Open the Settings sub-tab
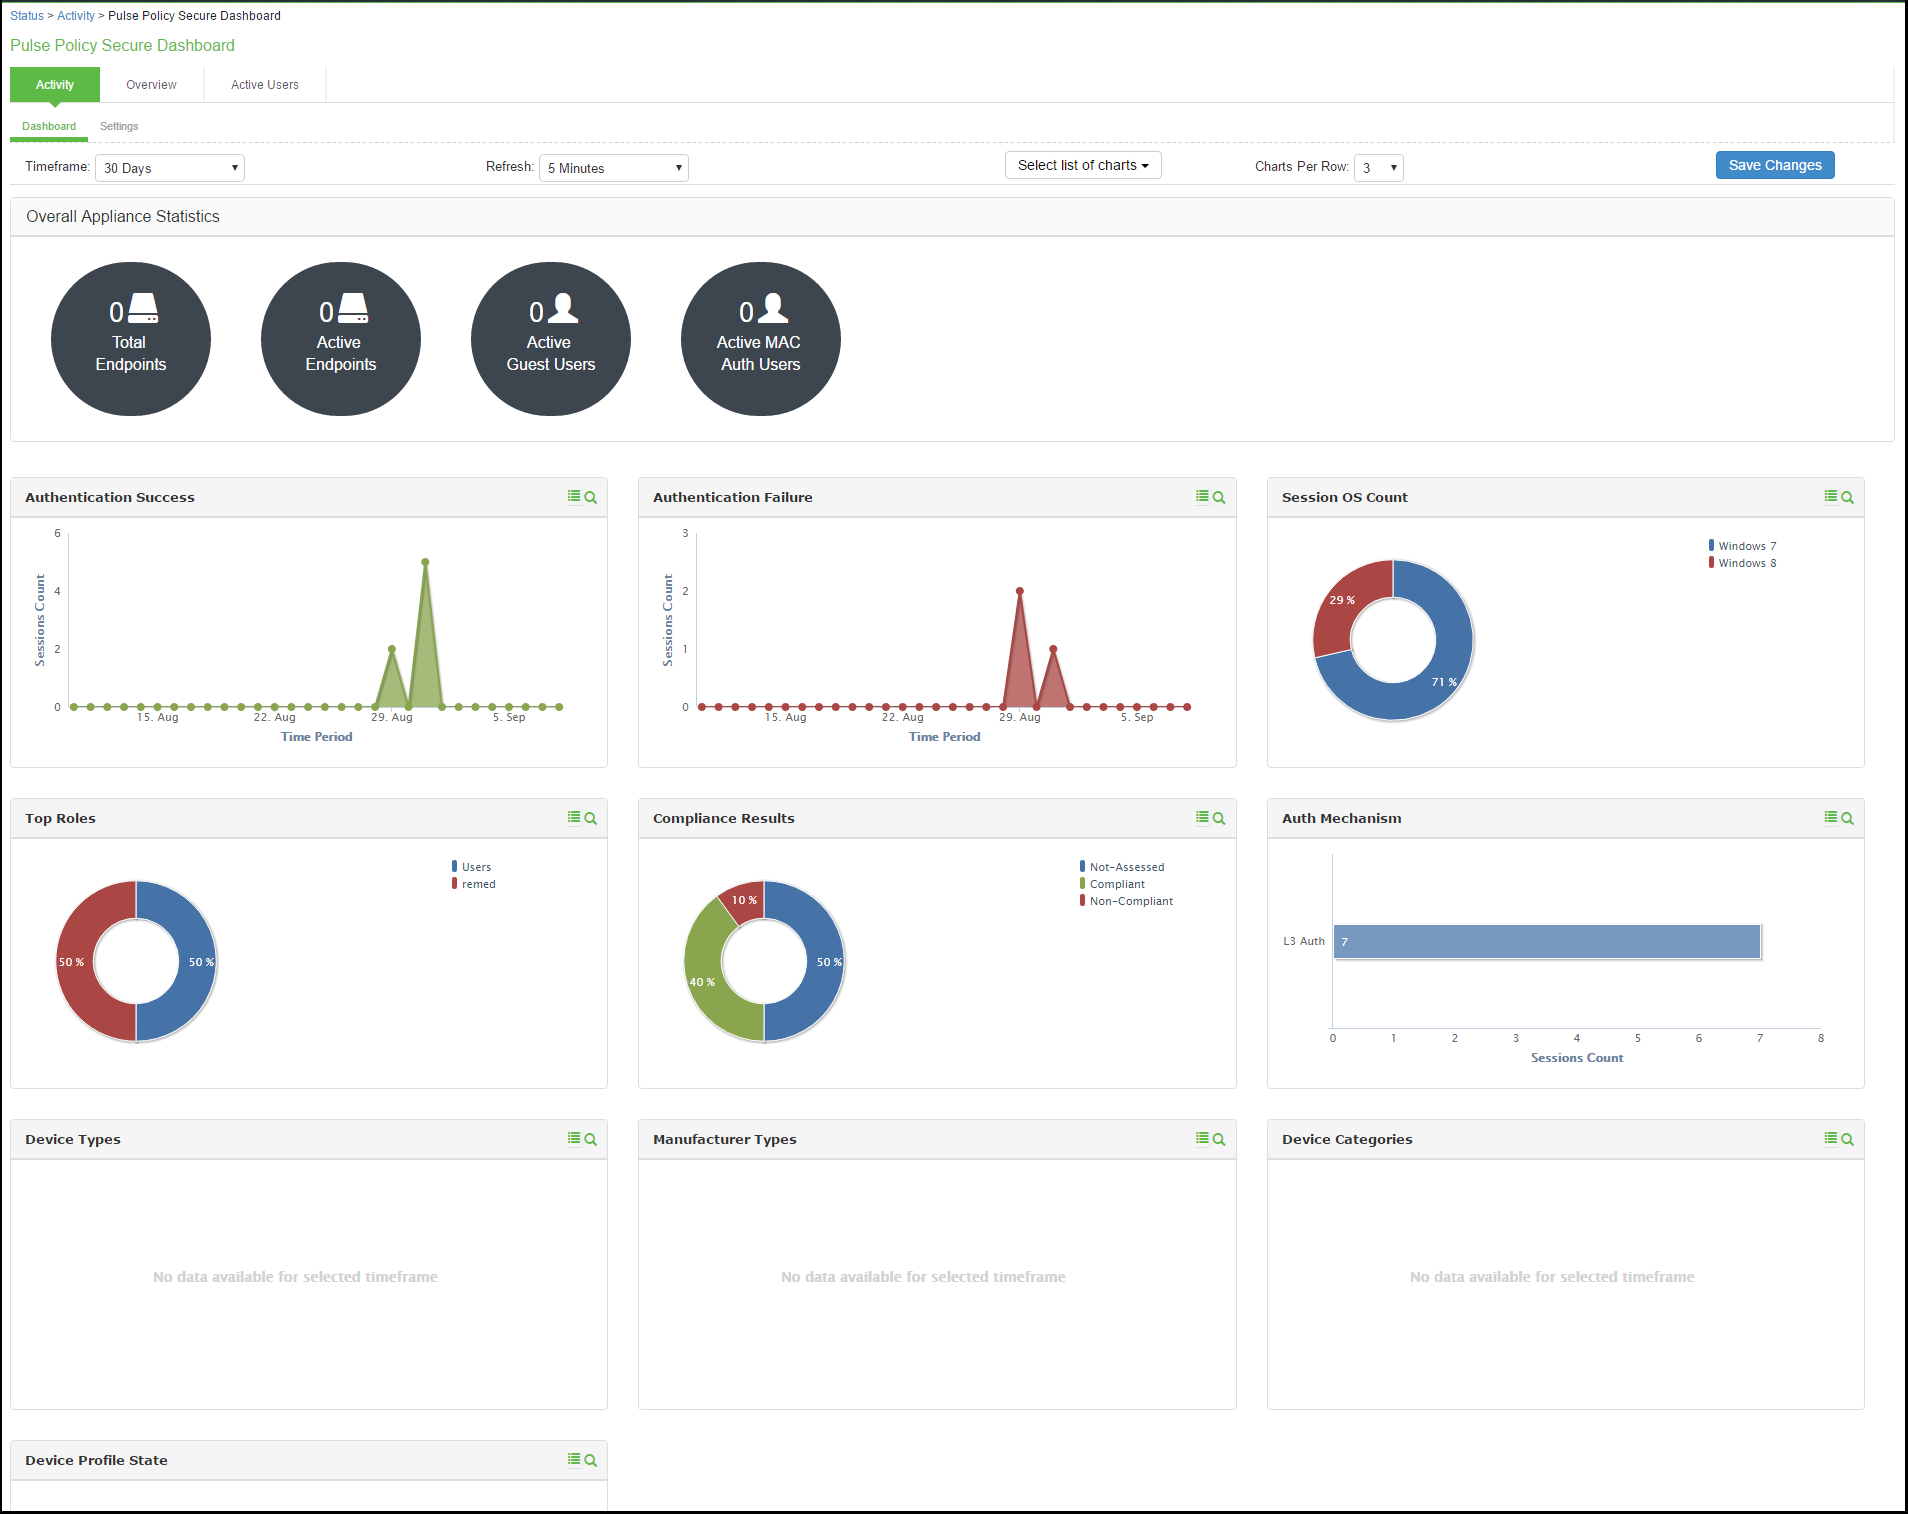The width and height of the screenshot is (1908, 1514). click(x=119, y=126)
